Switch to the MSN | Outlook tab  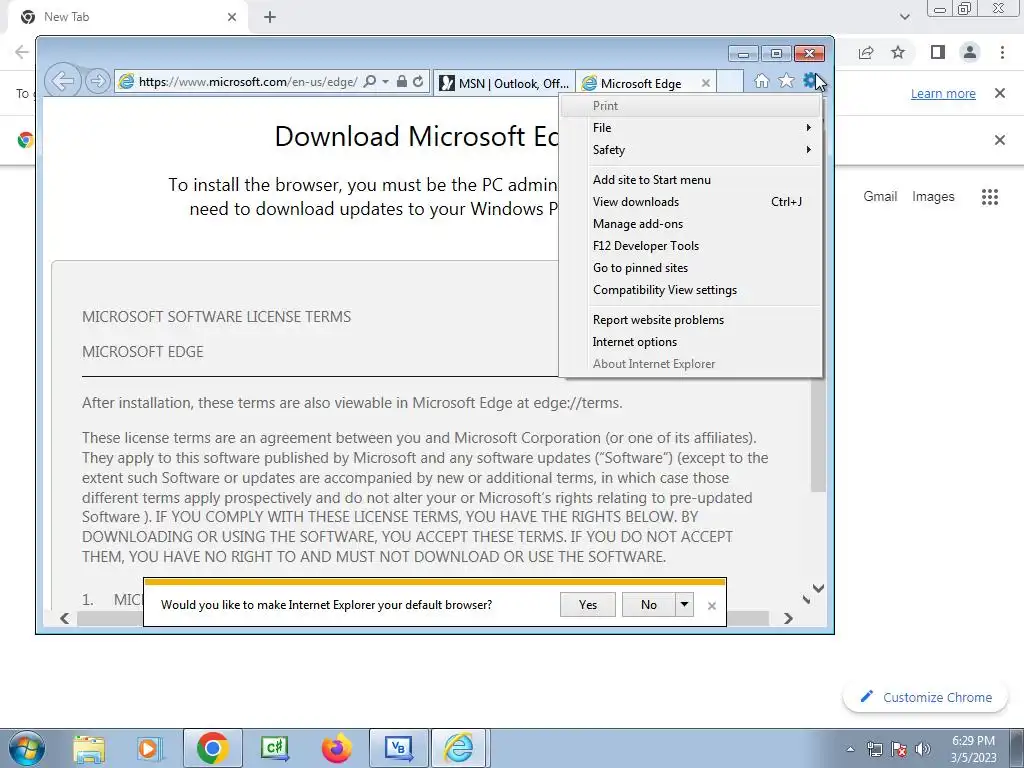[x=504, y=83]
